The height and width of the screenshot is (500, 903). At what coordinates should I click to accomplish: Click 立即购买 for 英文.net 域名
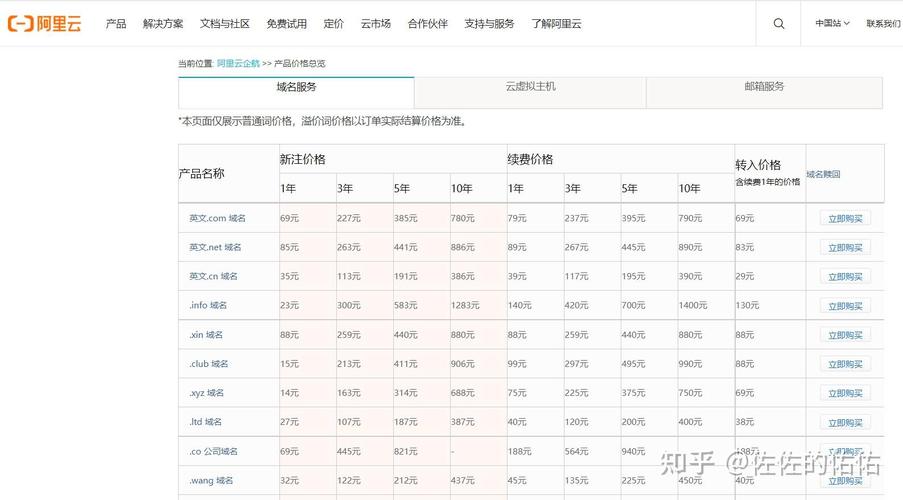click(x=845, y=248)
